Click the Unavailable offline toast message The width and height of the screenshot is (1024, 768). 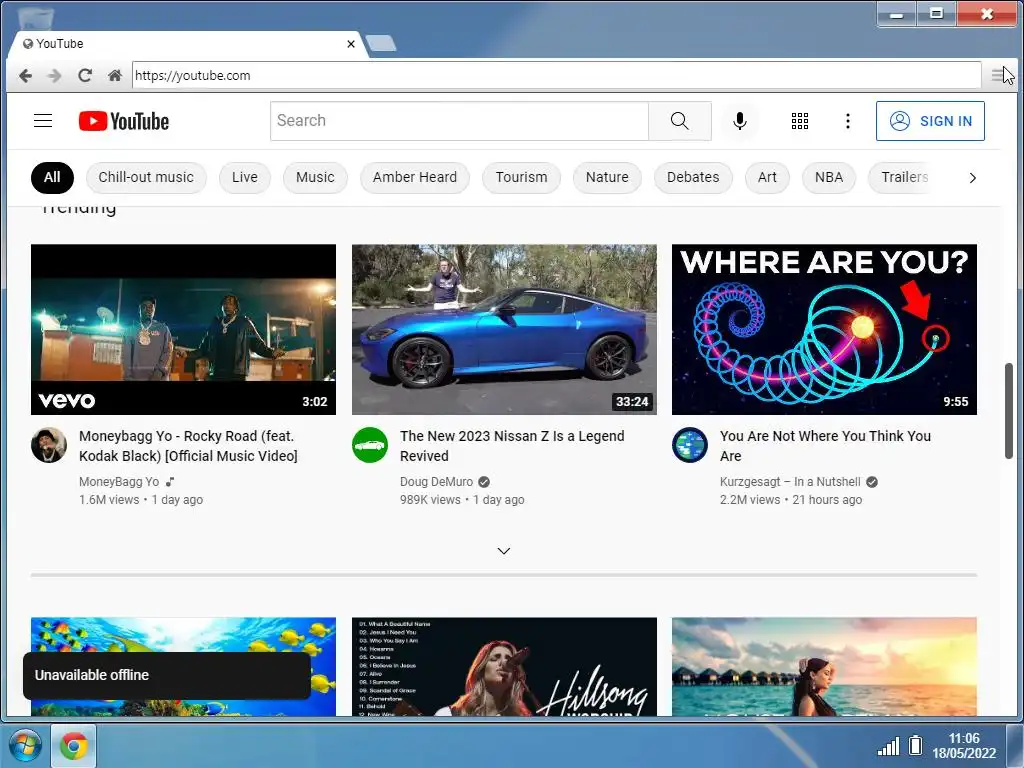click(167, 675)
